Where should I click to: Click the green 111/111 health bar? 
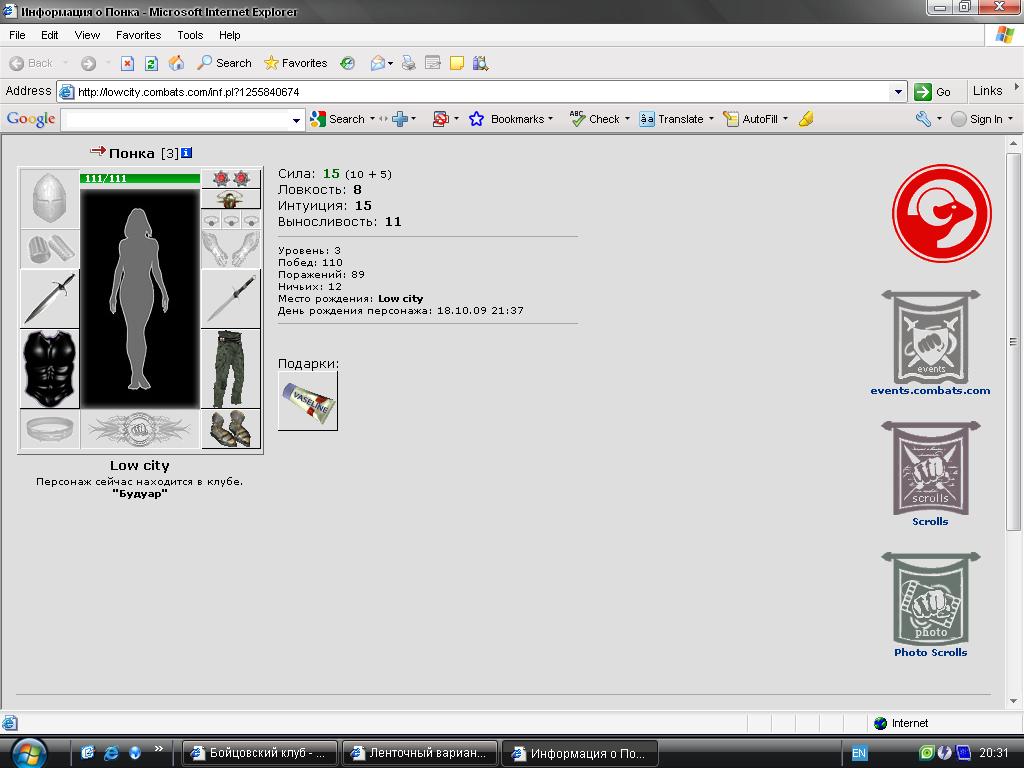pyautogui.click(x=140, y=178)
